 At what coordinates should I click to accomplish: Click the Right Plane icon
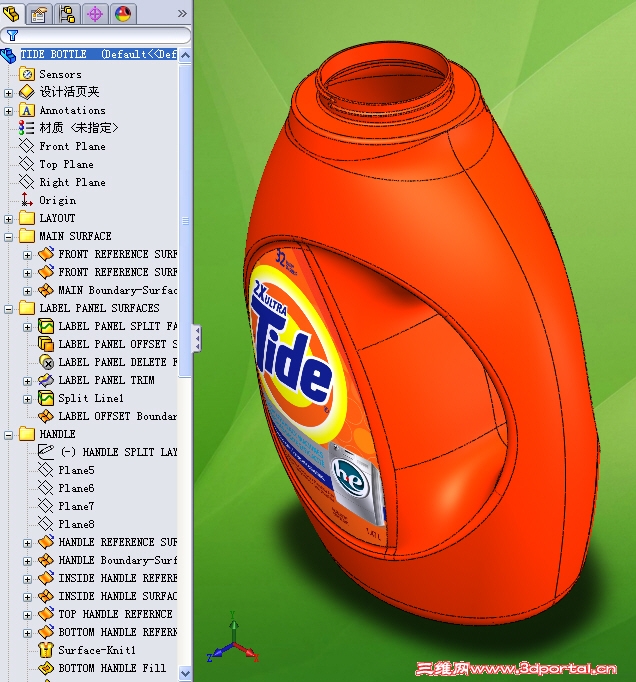[27, 182]
